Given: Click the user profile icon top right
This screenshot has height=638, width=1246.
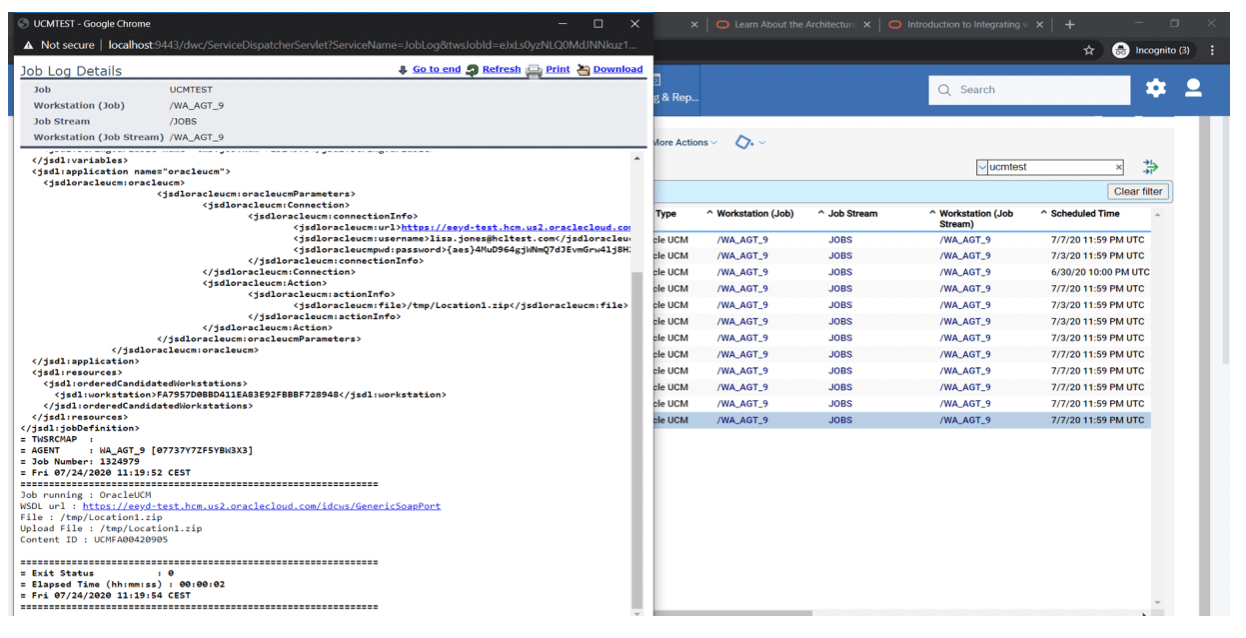Looking at the screenshot, I should (1193, 89).
